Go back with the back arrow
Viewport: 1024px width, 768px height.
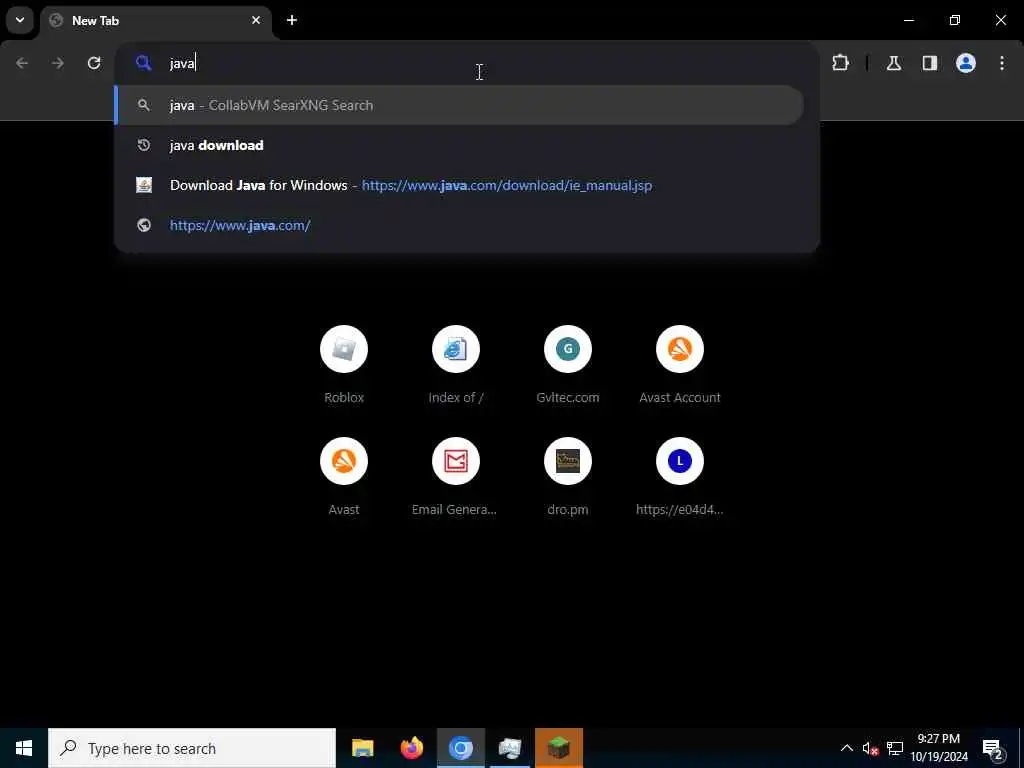tap(22, 63)
